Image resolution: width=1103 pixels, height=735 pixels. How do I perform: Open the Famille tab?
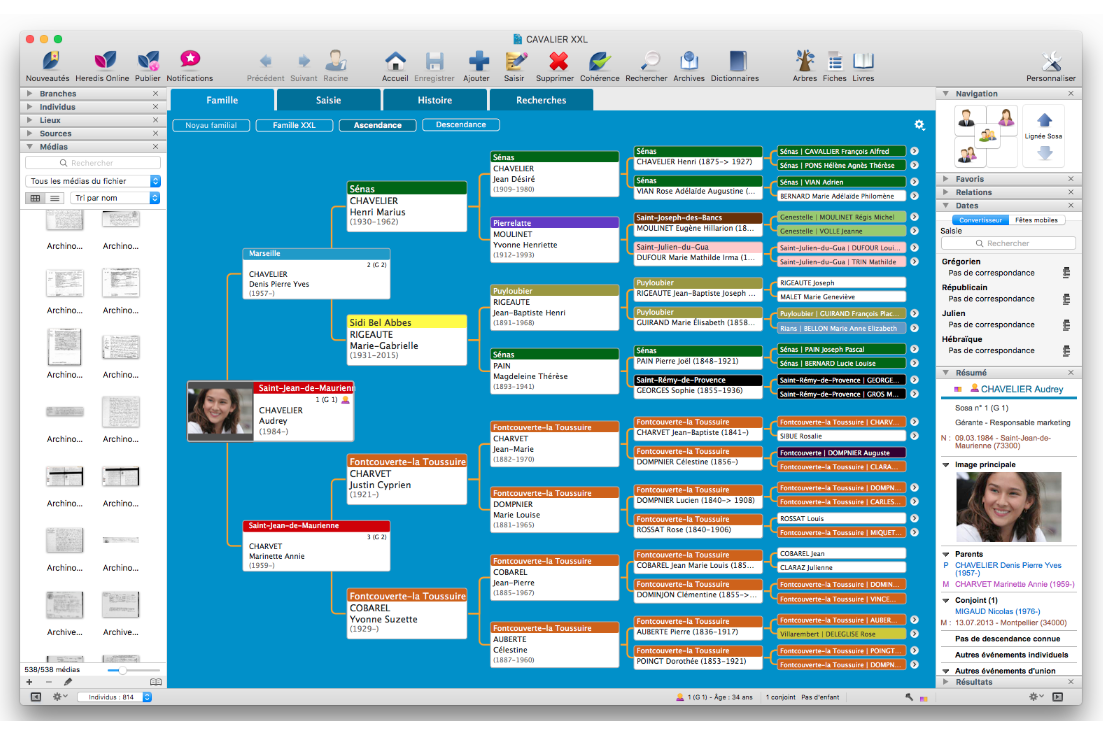point(222,100)
